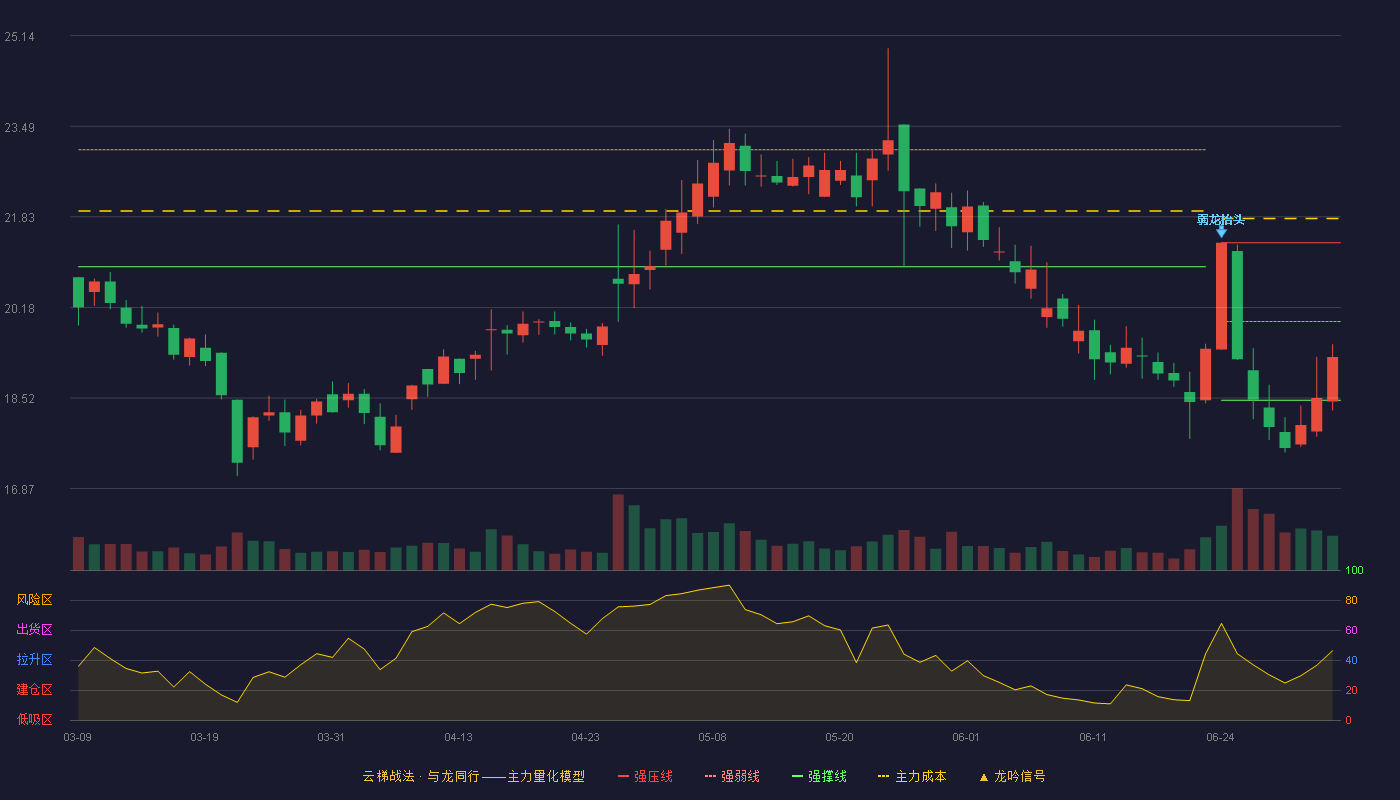
Task: Click the 低吸区 zone label
Action: (x=34, y=719)
